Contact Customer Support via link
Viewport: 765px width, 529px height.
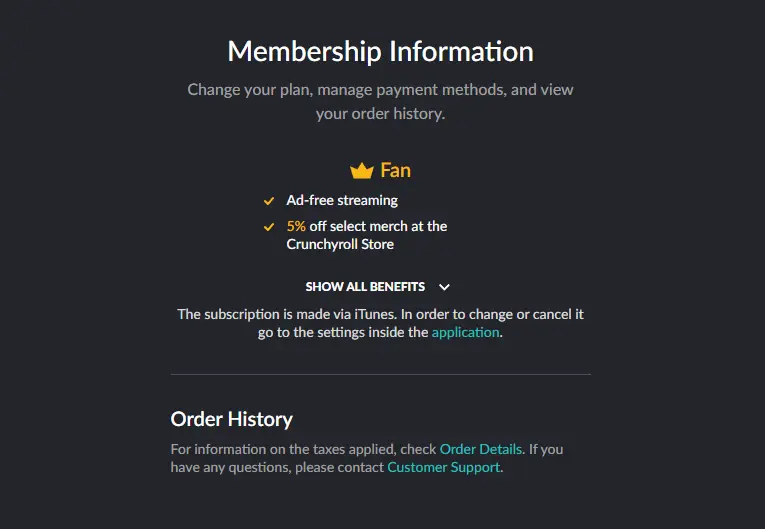coord(443,467)
